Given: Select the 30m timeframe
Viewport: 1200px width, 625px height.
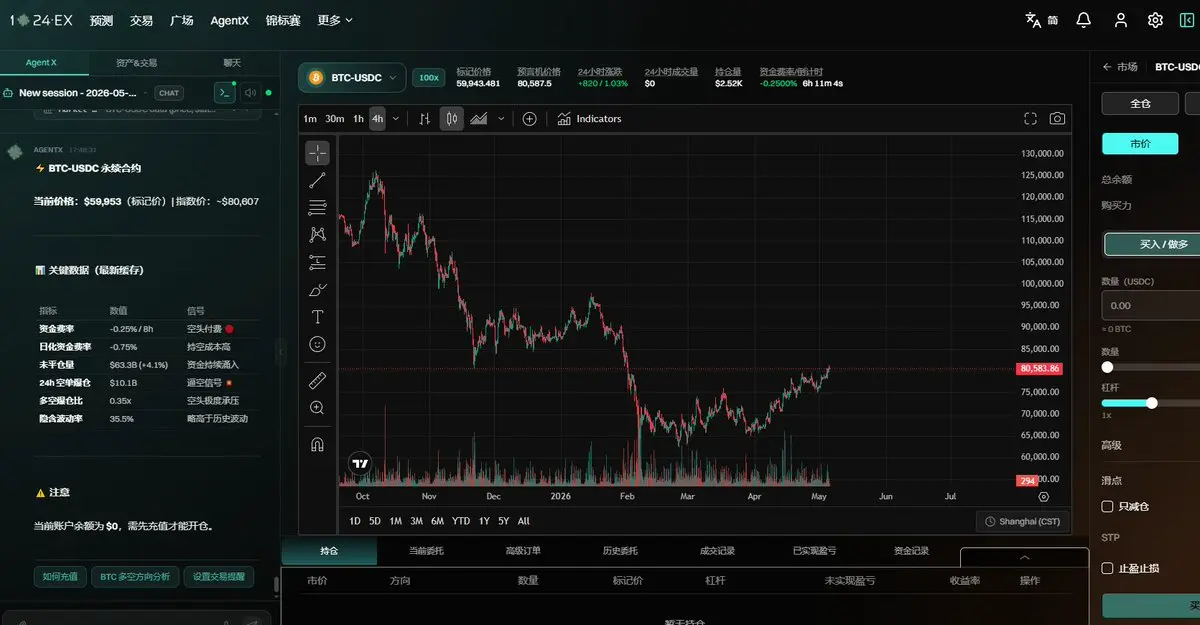Looking at the screenshot, I should 334,119.
